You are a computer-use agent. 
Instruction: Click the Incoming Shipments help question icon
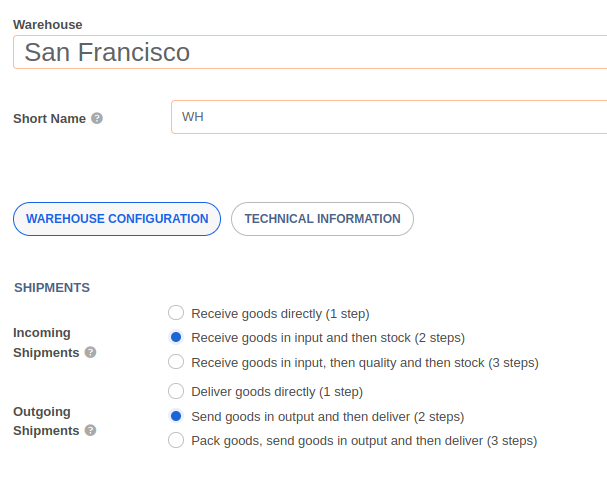click(x=90, y=352)
